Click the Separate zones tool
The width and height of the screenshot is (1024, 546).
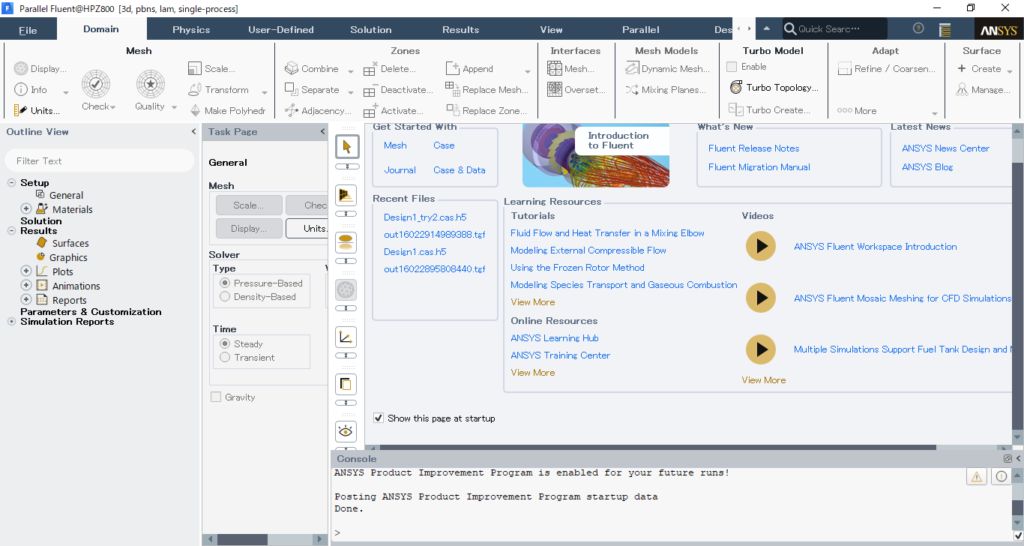[x=312, y=89]
